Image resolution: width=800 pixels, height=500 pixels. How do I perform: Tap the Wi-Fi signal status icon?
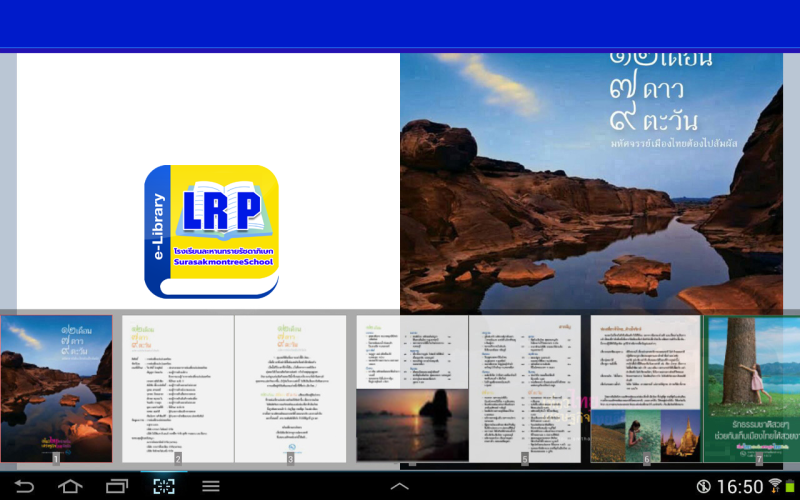[774, 485]
